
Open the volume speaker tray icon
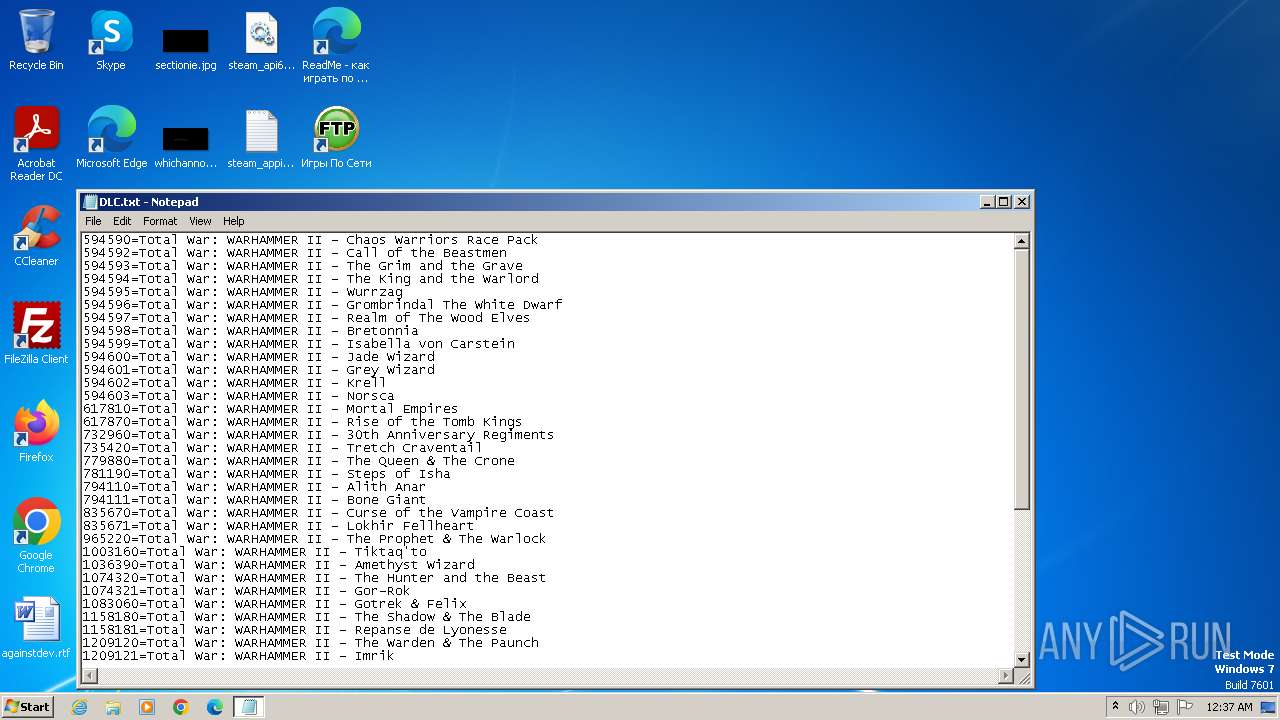tap(1137, 707)
